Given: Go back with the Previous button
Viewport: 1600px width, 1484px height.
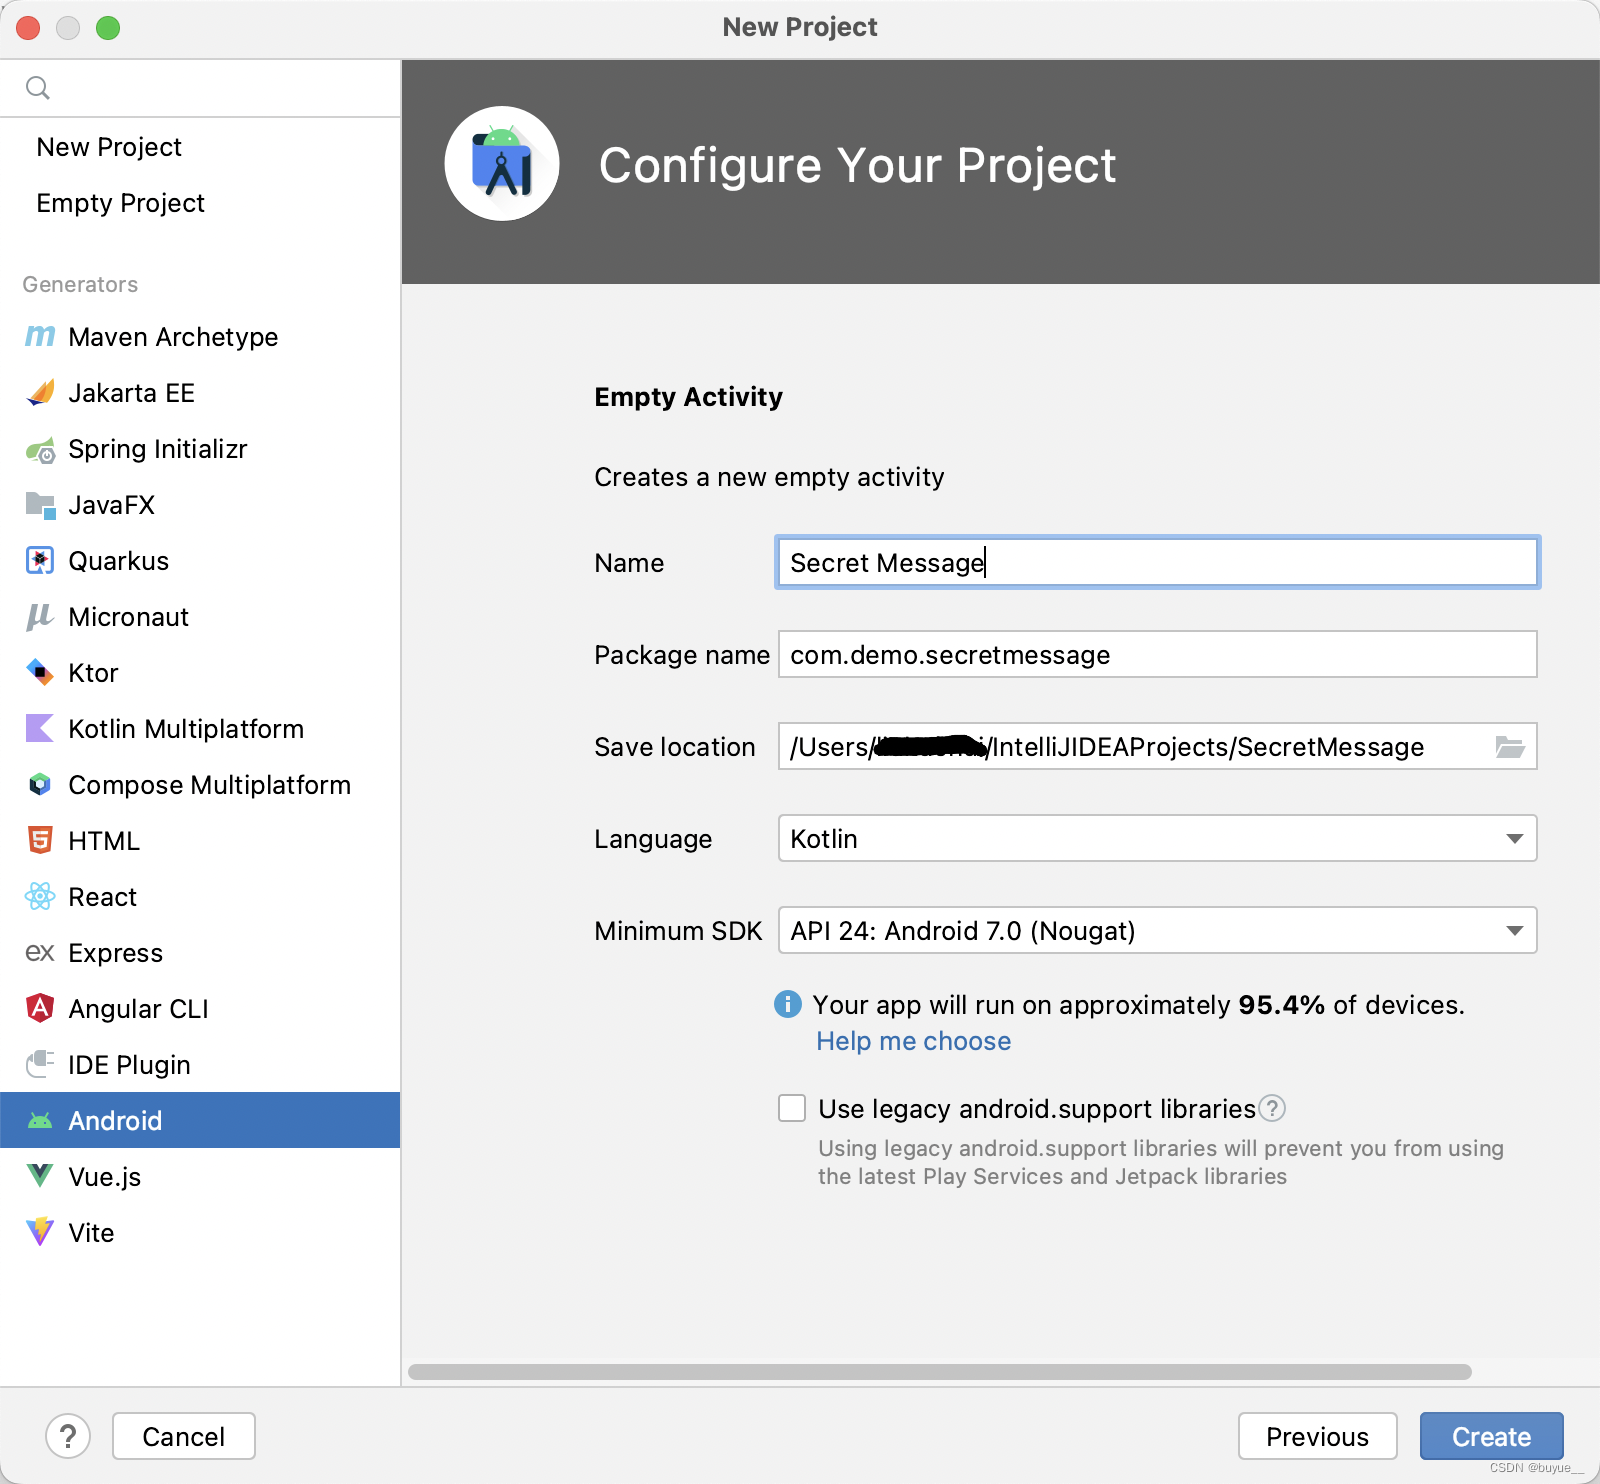Looking at the screenshot, I should 1317,1436.
